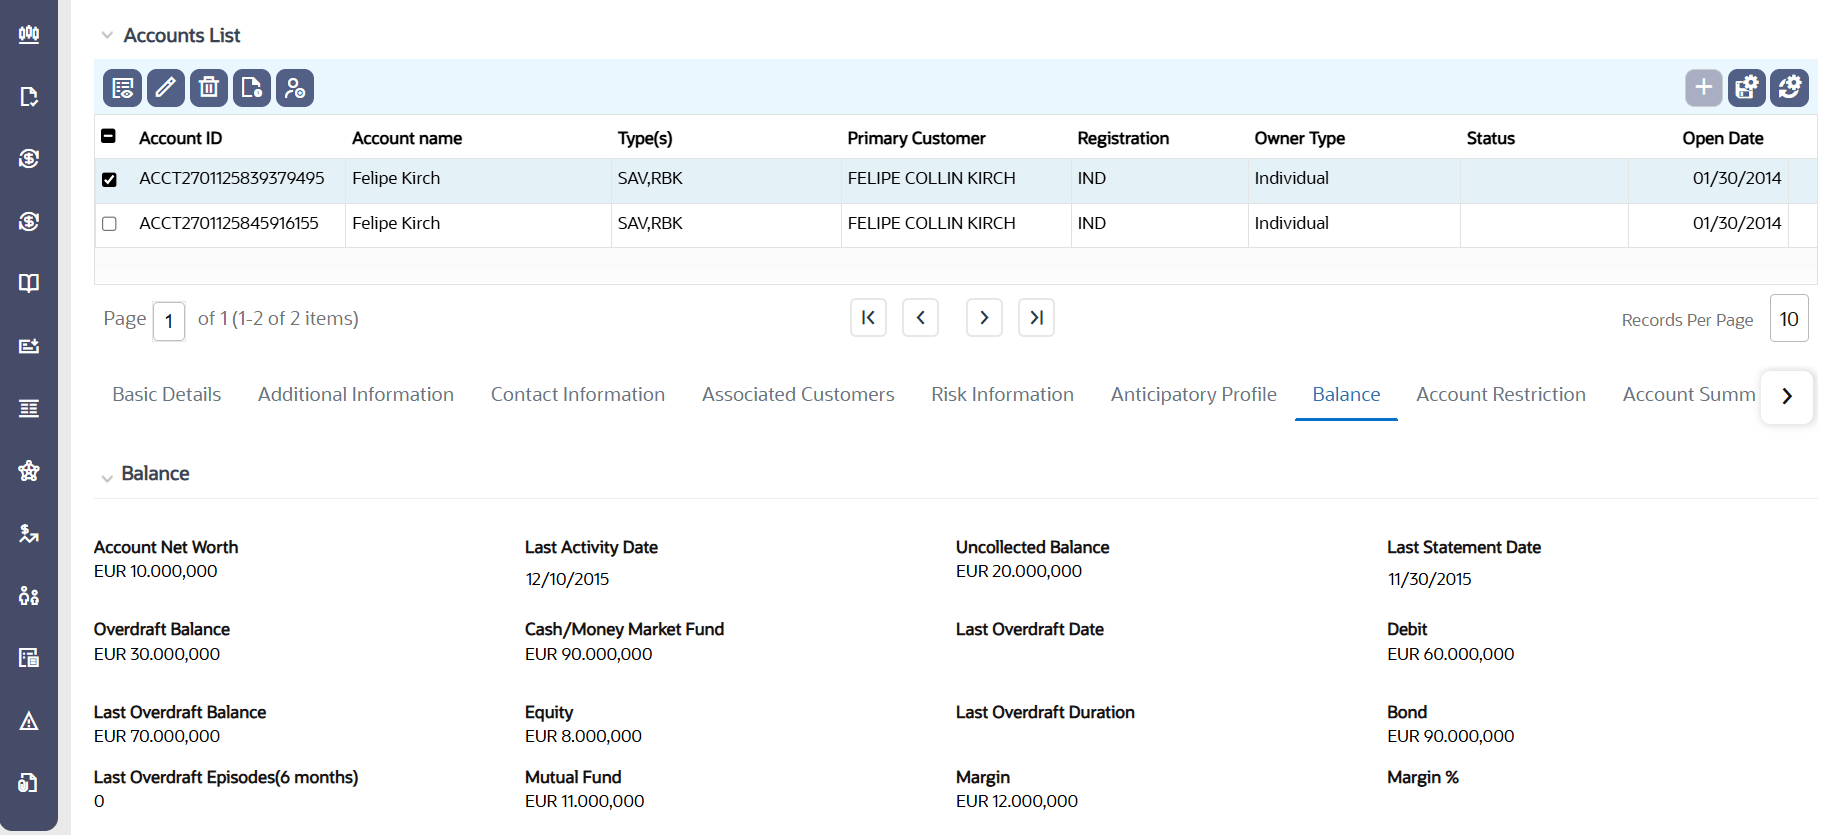
Task: Open the window form sidebar icon
Action: (29, 658)
